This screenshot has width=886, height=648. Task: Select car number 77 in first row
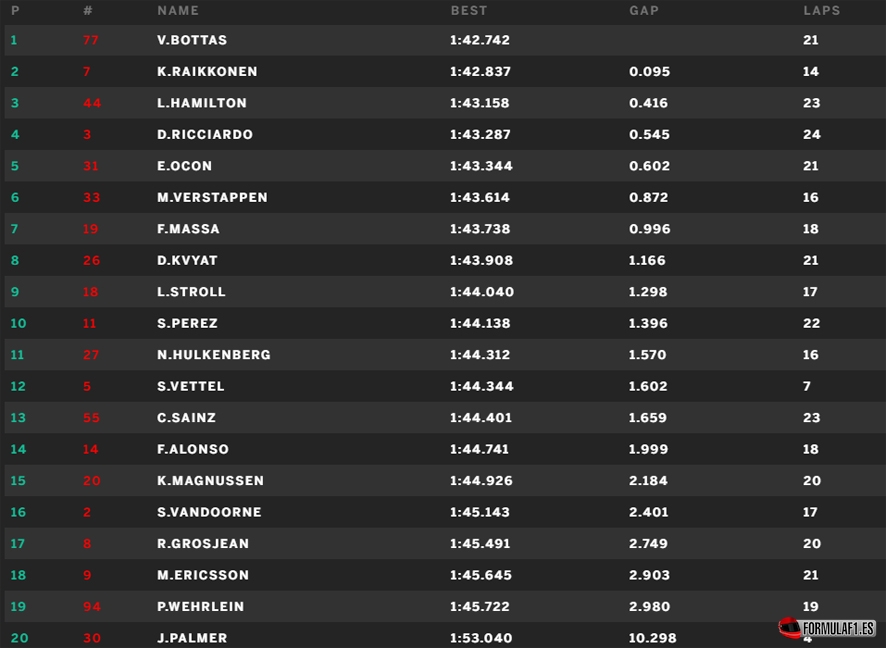coord(90,40)
